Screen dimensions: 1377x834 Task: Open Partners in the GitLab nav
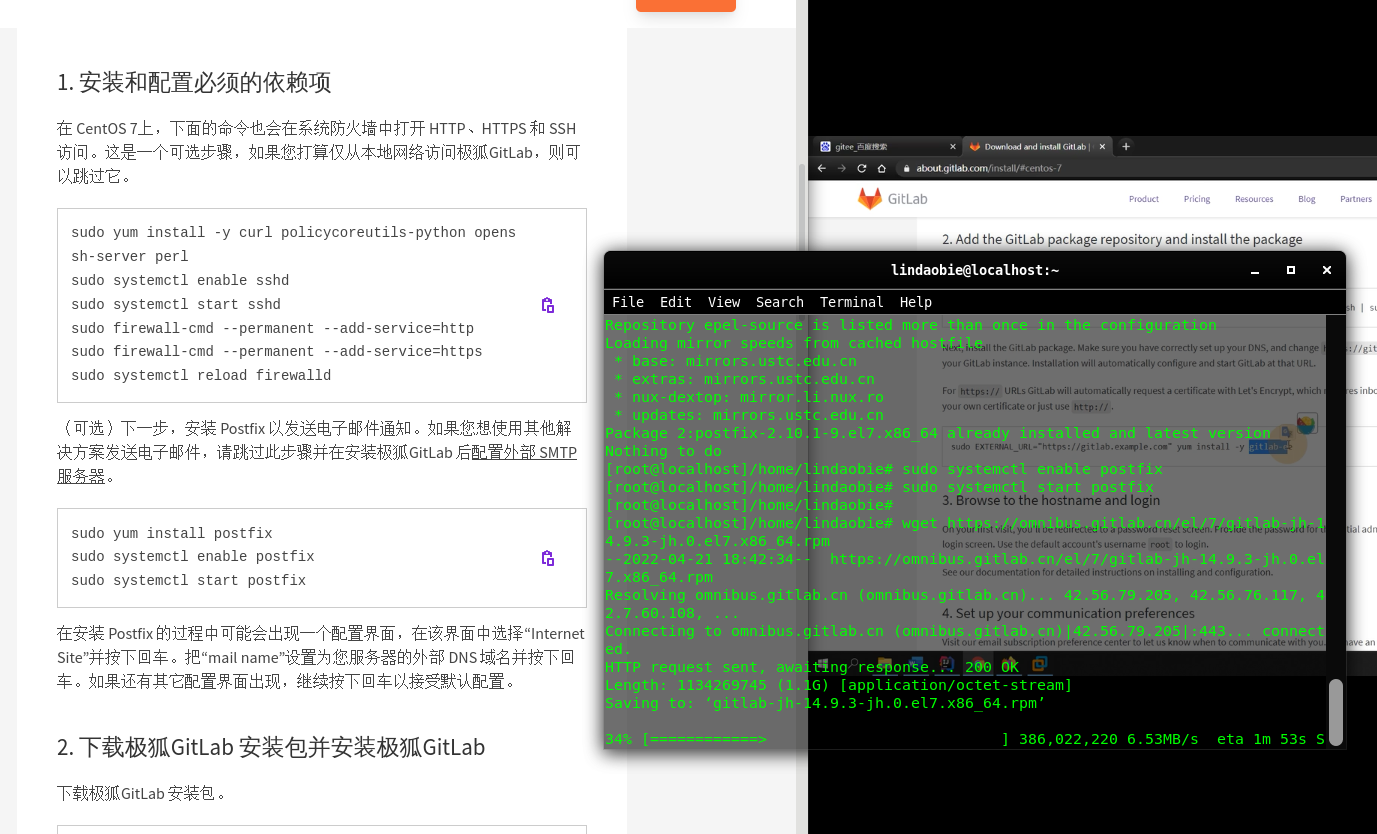(1356, 199)
